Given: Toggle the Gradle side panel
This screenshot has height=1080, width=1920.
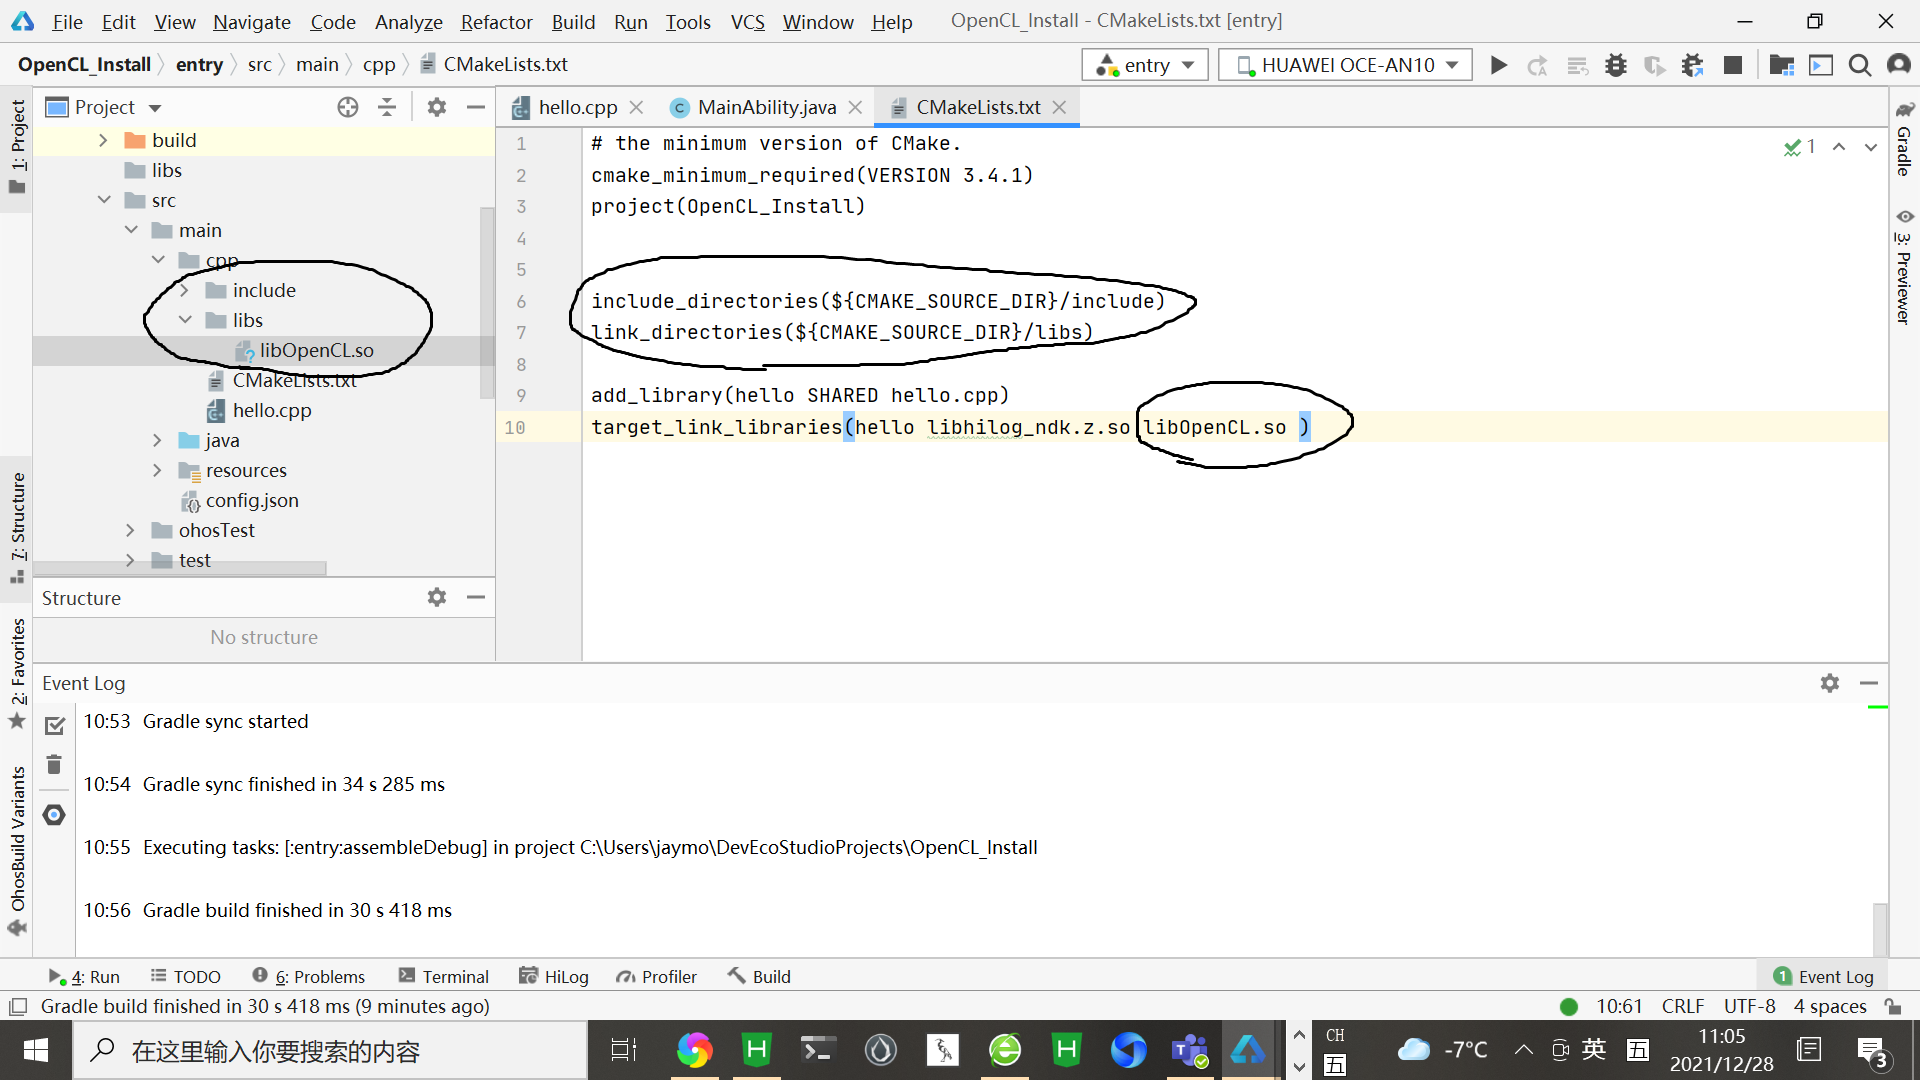Looking at the screenshot, I should click(1904, 138).
